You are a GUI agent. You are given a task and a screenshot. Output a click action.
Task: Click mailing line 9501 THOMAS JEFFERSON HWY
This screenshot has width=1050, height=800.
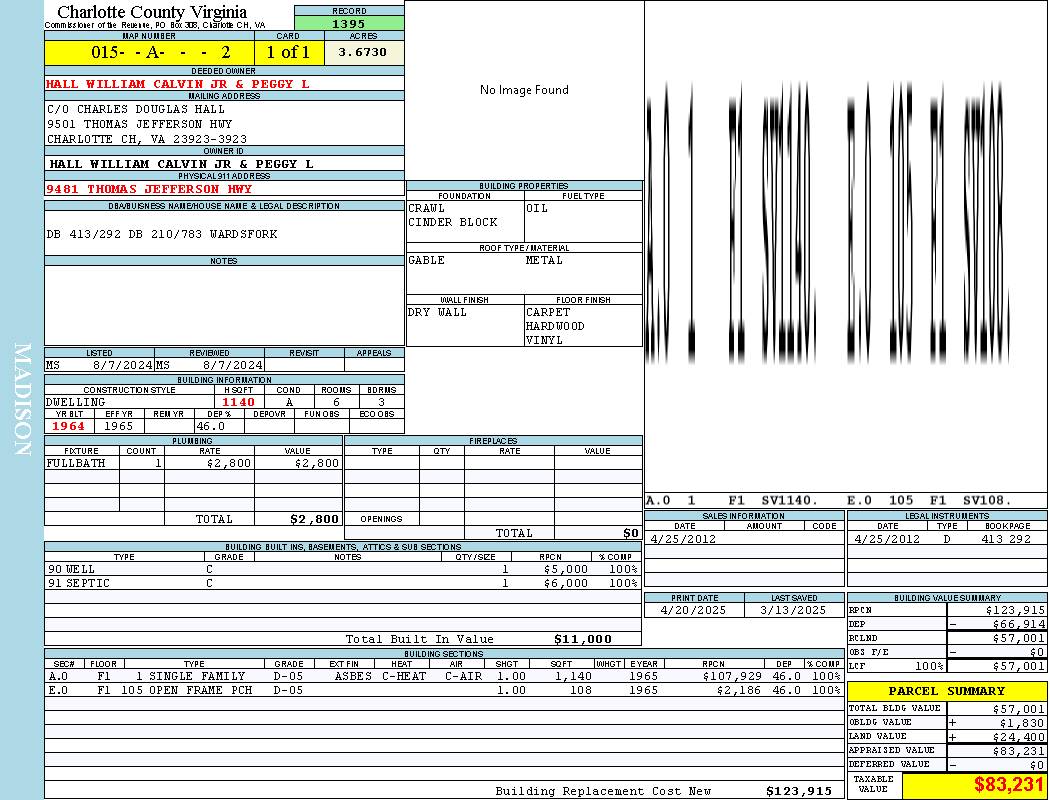tap(139, 124)
